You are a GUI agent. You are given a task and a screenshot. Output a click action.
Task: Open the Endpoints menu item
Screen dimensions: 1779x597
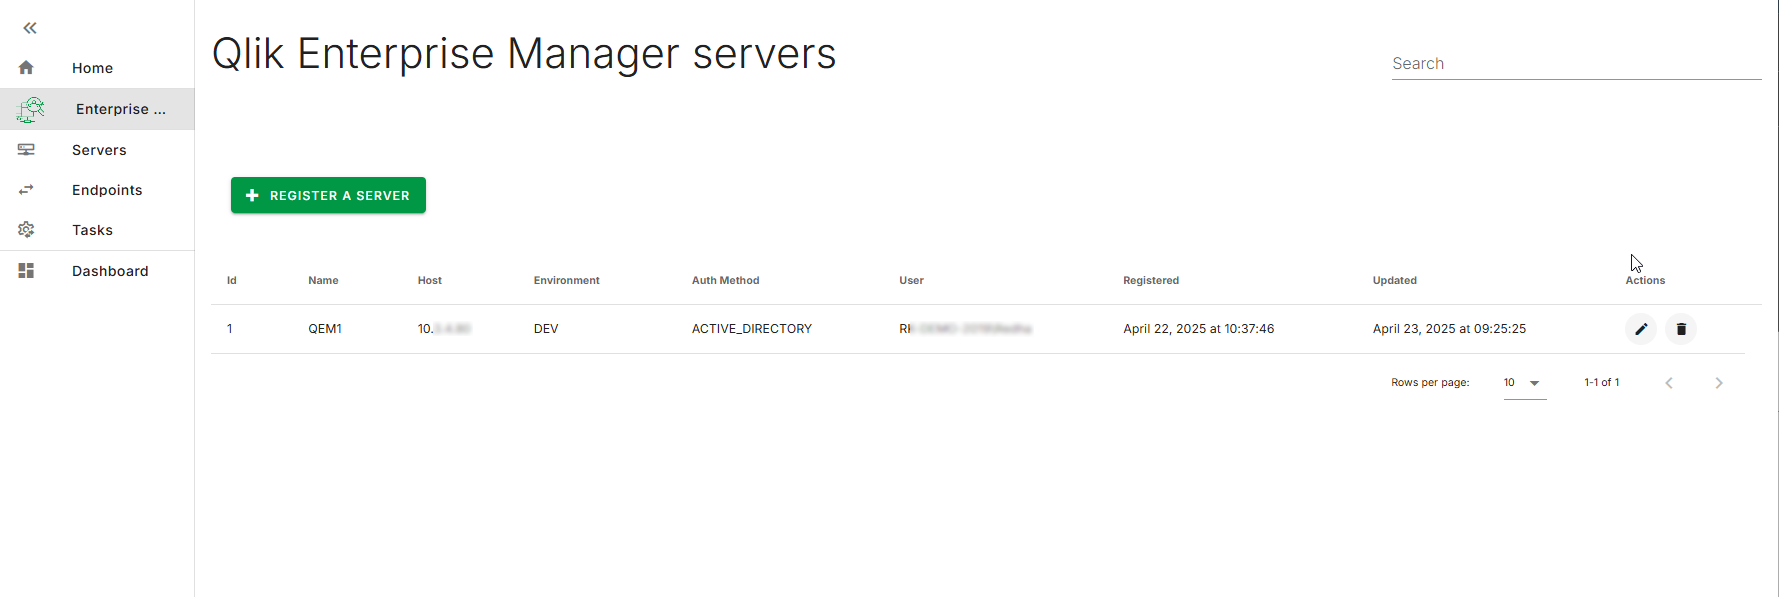107,190
